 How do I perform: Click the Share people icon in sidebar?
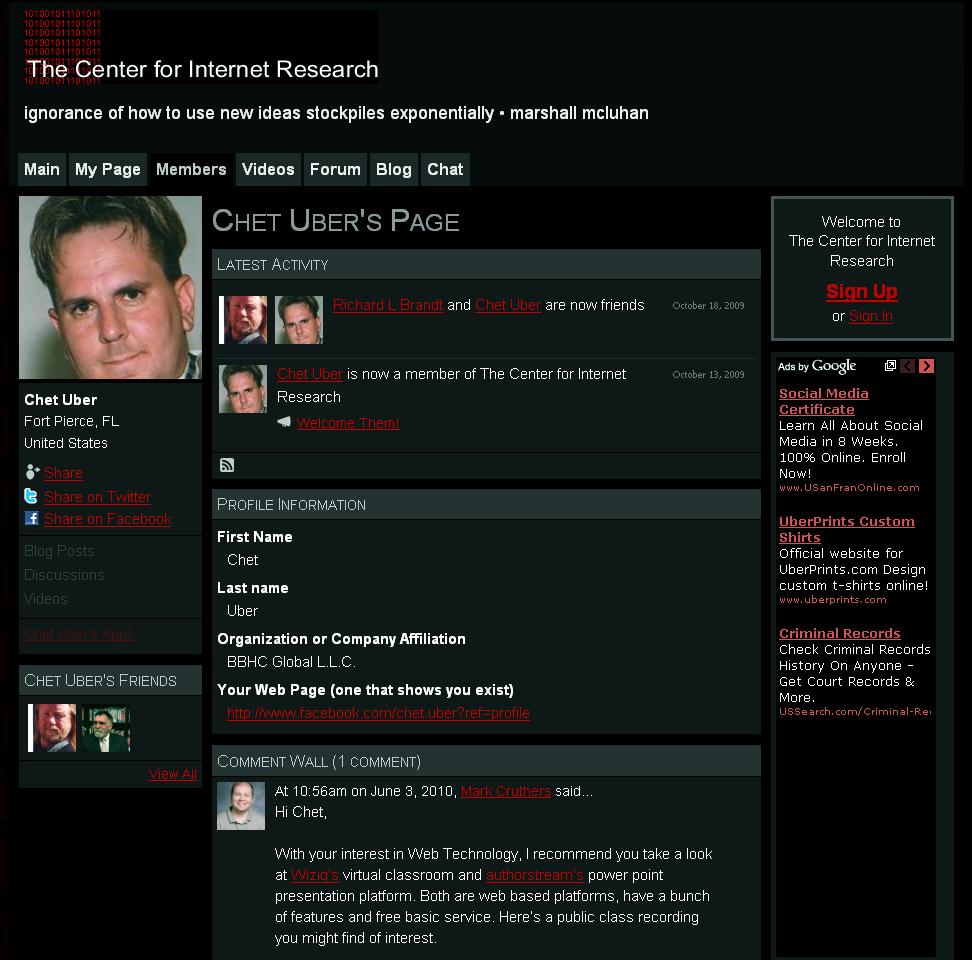pyautogui.click(x=32, y=472)
